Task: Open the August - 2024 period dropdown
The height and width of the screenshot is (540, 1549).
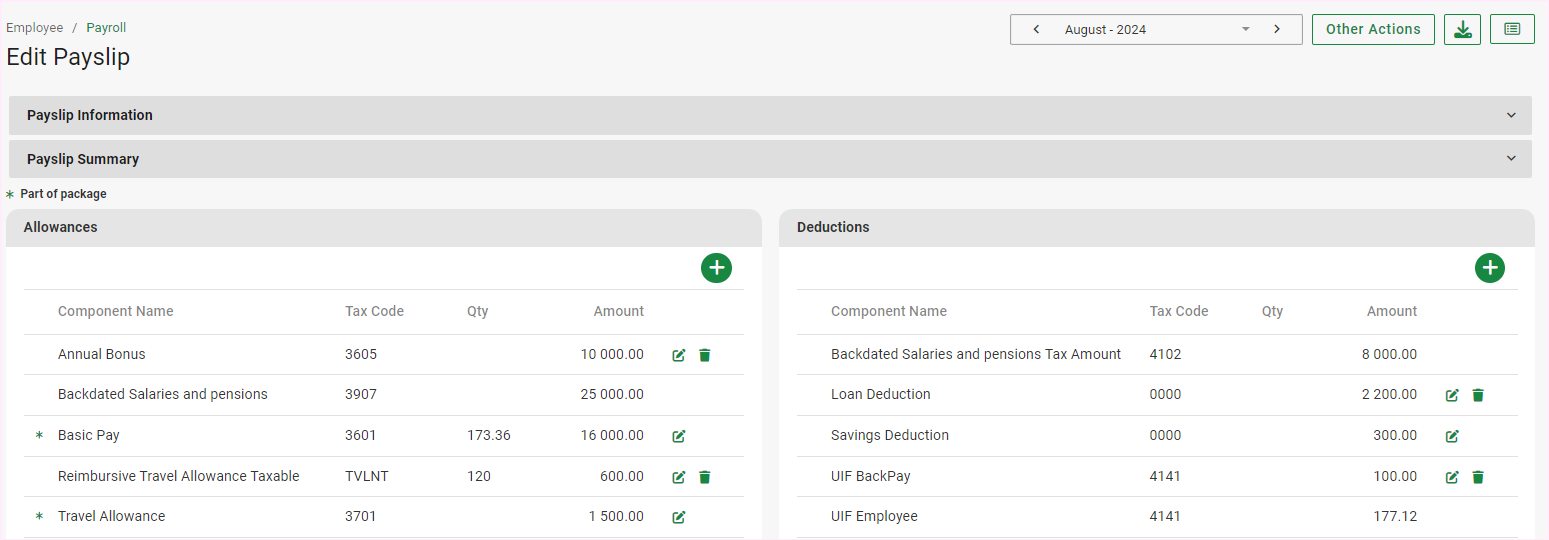Action: pyautogui.click(x=1246, y=30)
